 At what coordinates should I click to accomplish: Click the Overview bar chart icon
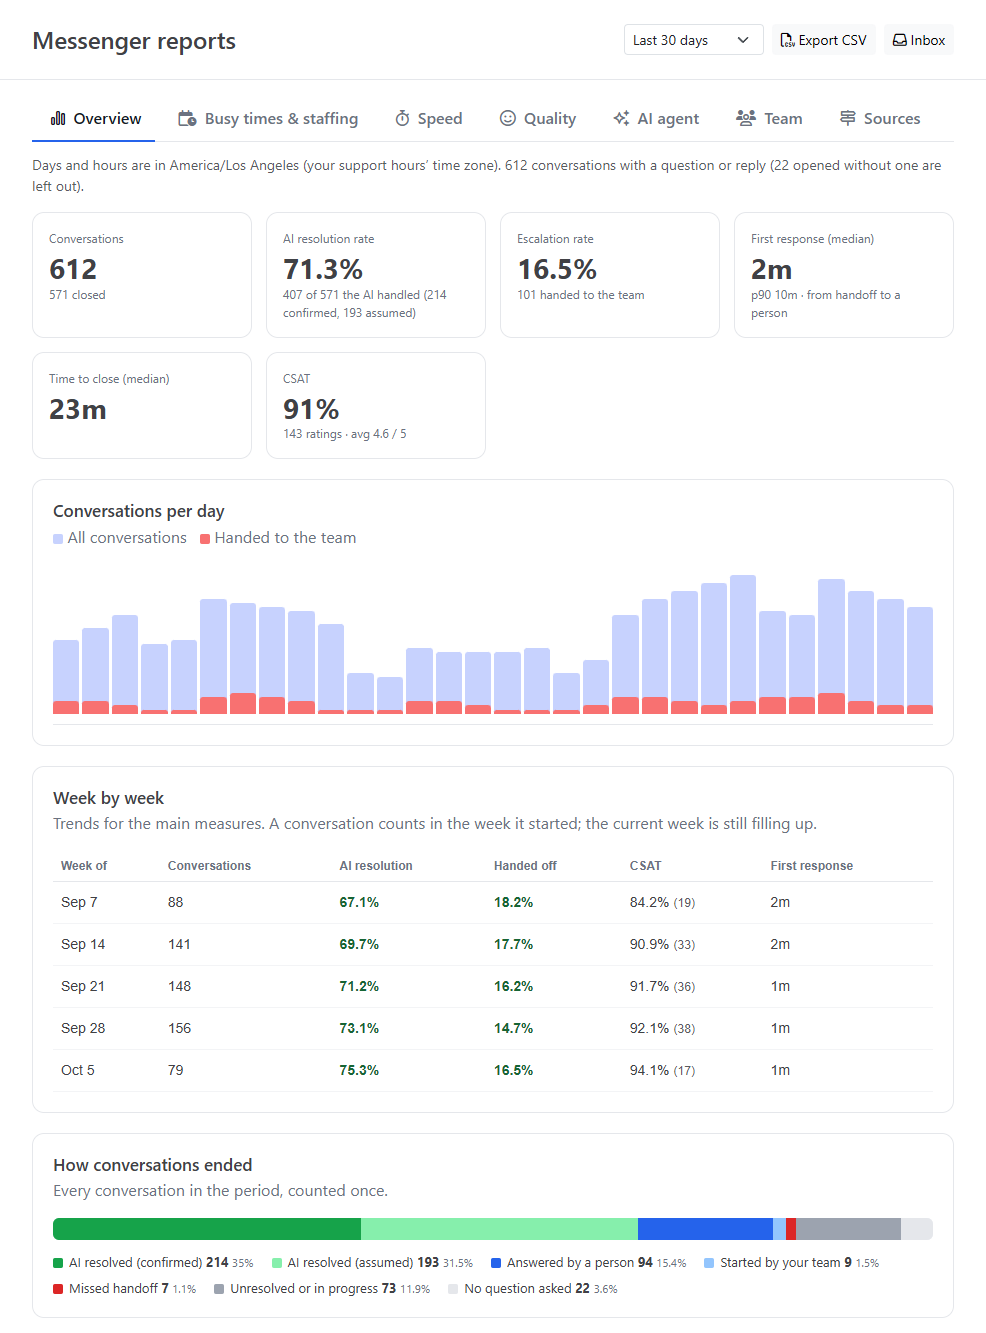pyautogui.click(x=58, y=118)
